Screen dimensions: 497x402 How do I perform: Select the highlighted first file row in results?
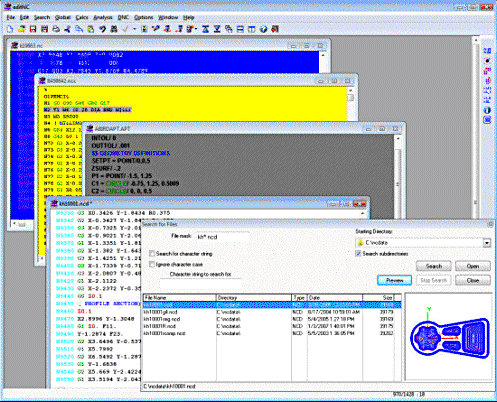[x=272, y=305]
